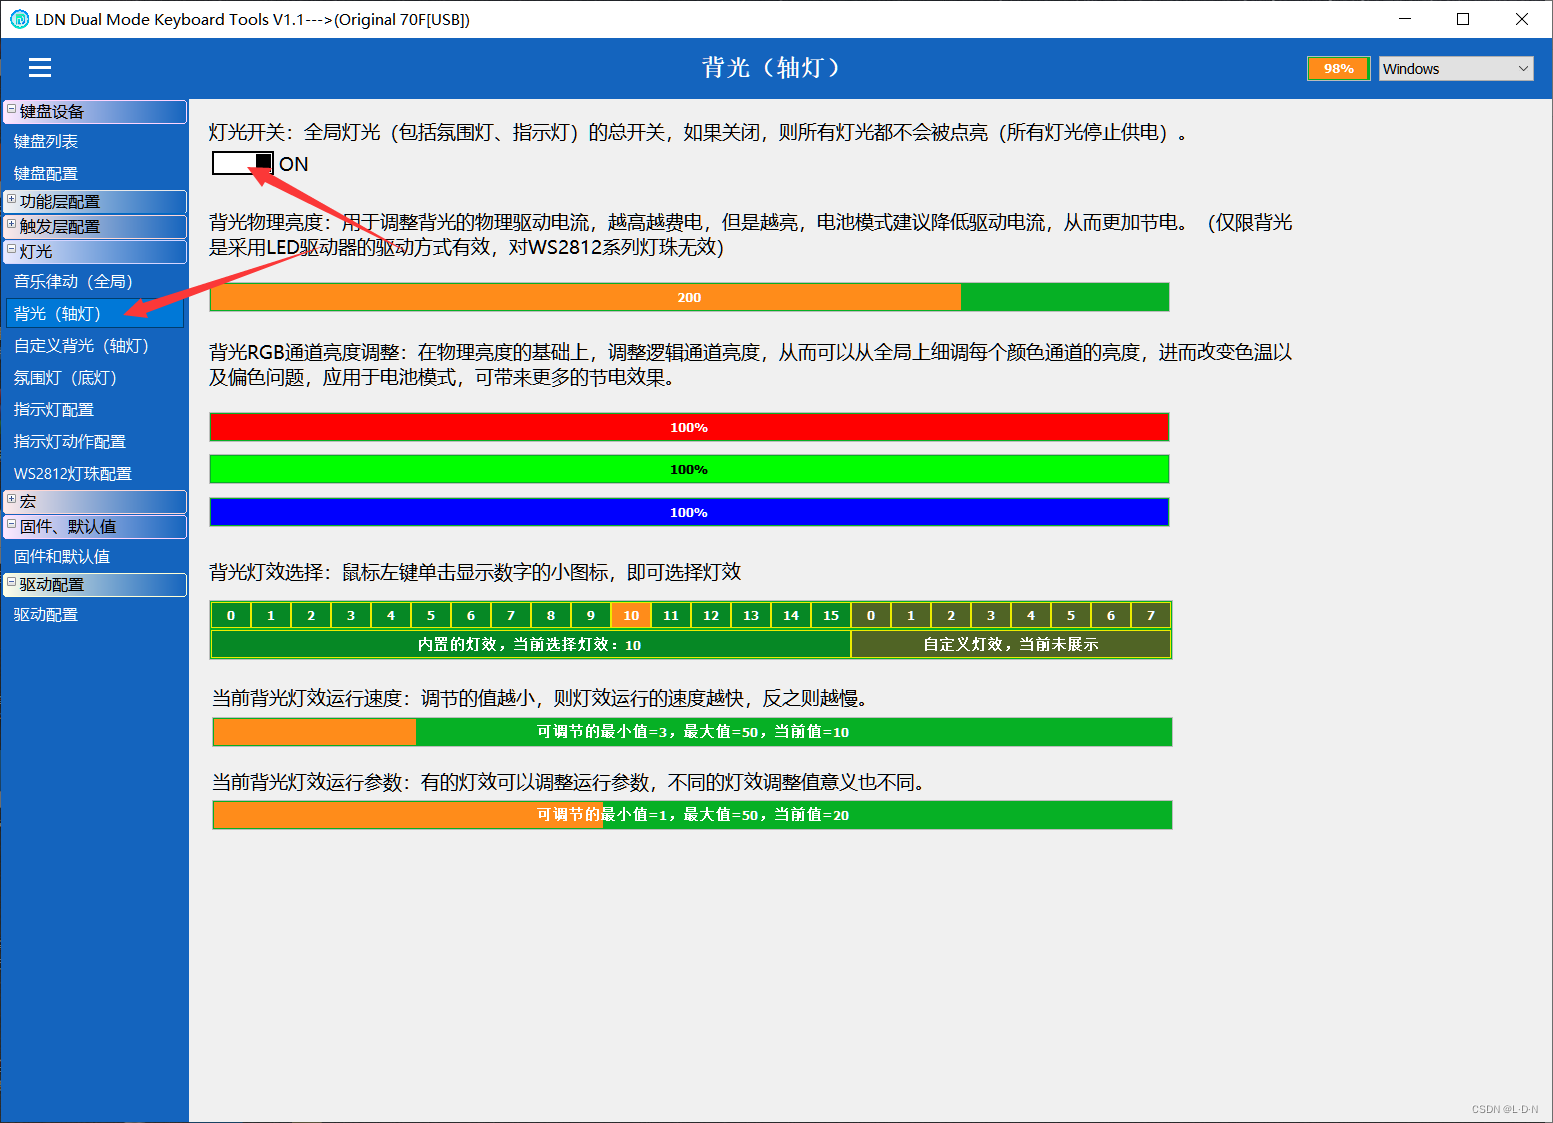Click the 98% battery indicator
Image resolution: width=1553 pixels, height=1123 pixels.
point(1338,68)
